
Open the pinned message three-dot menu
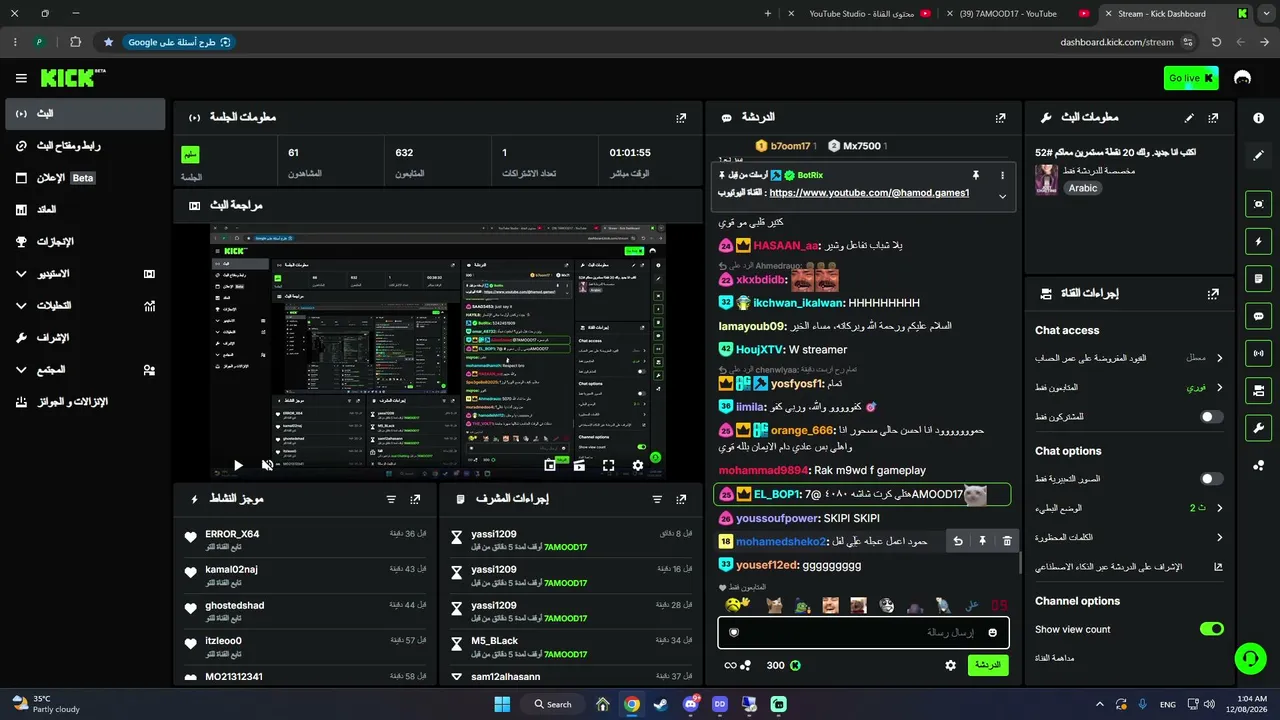pos(1002,175)
